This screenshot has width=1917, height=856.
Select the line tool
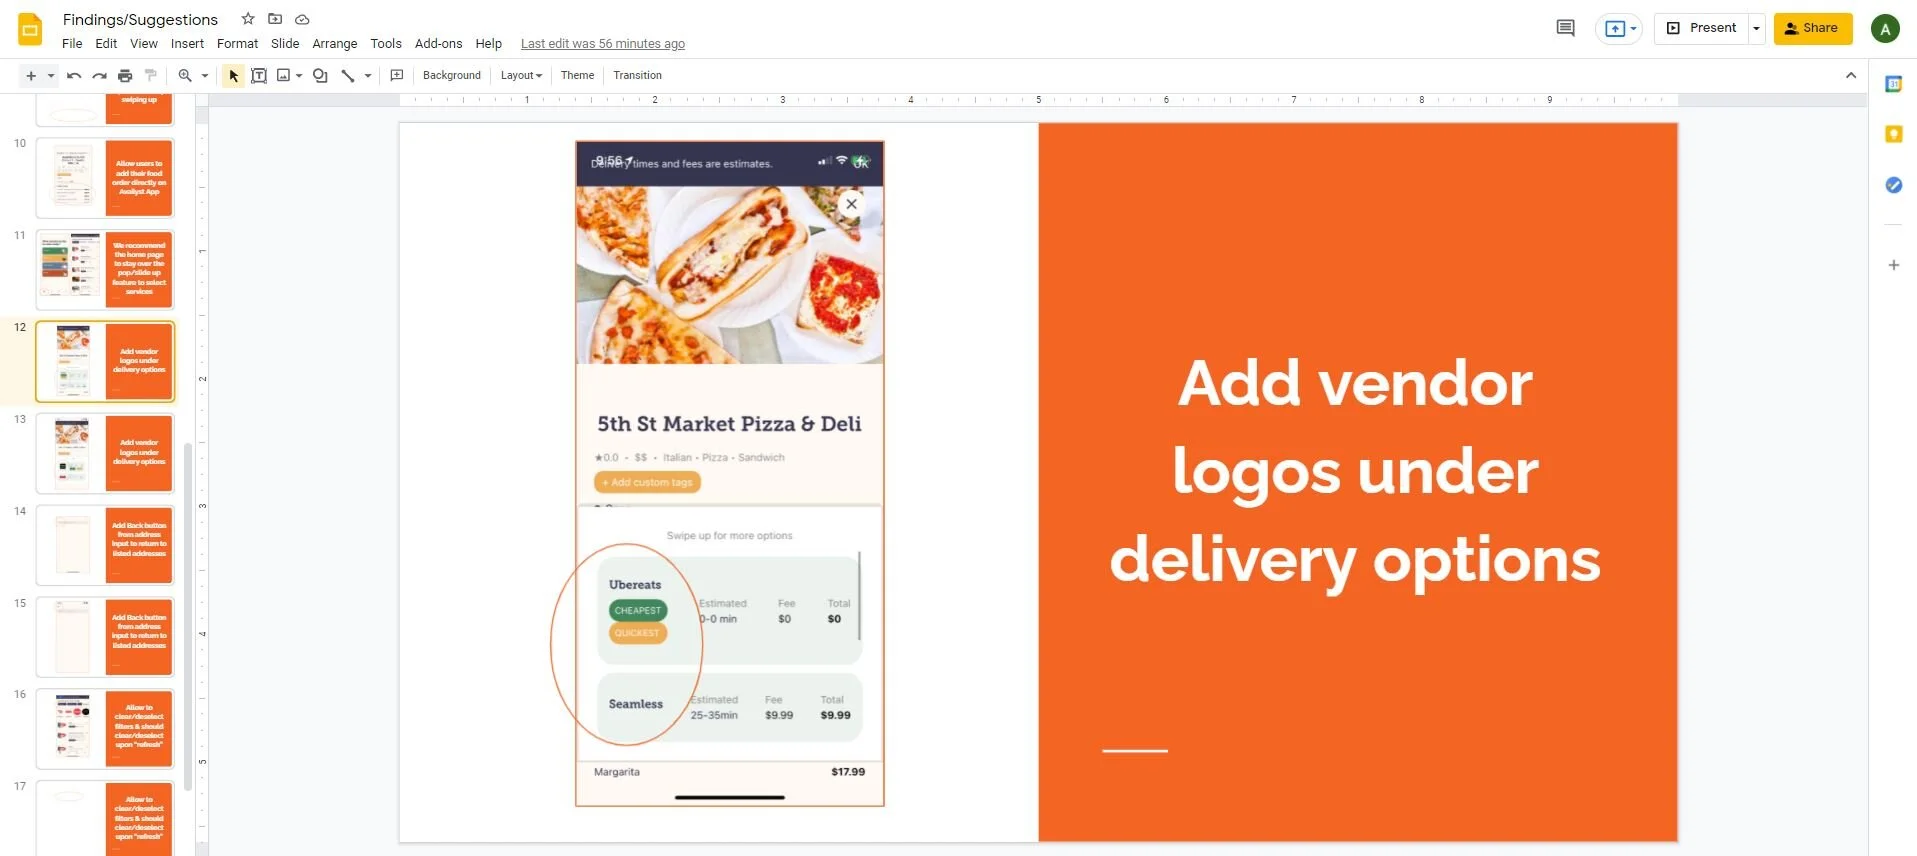pos(348,75)
